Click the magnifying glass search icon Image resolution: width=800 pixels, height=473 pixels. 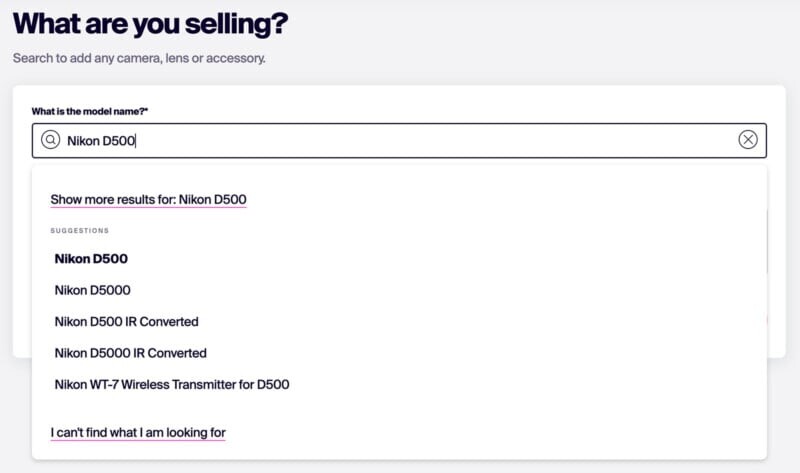point(51,140)
